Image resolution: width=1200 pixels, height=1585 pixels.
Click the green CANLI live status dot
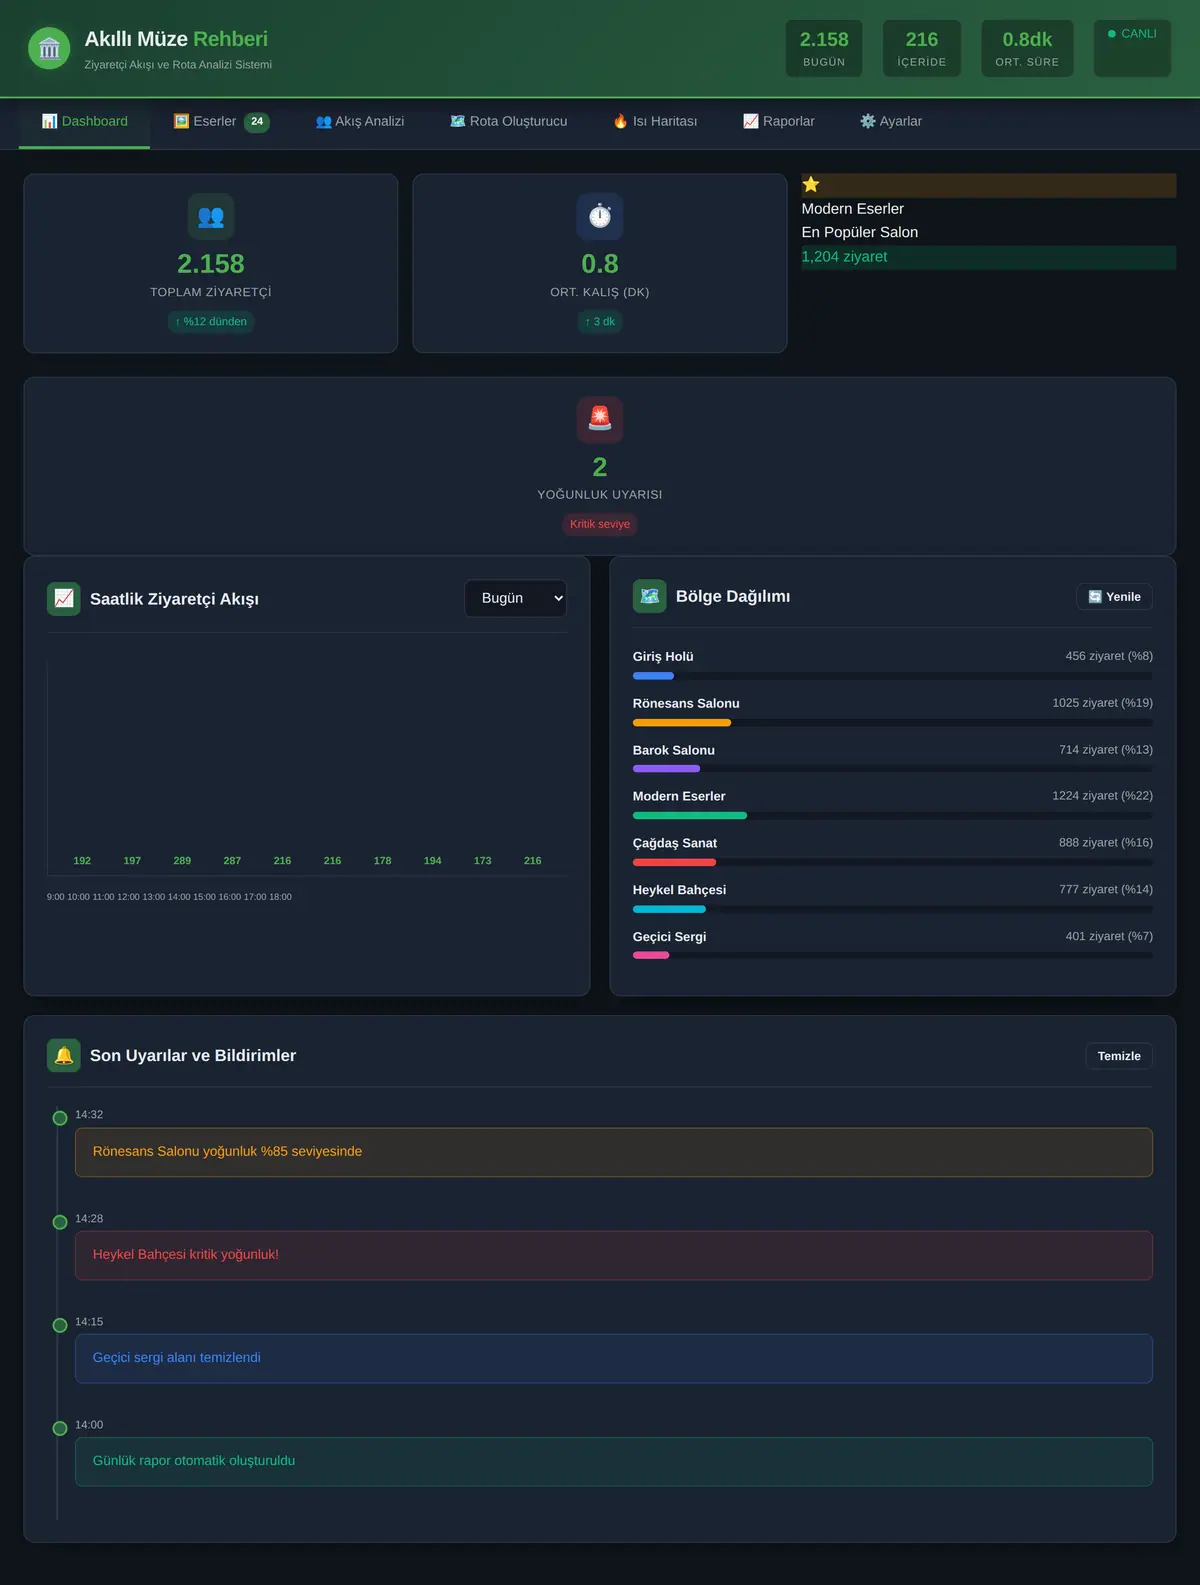1112,34
